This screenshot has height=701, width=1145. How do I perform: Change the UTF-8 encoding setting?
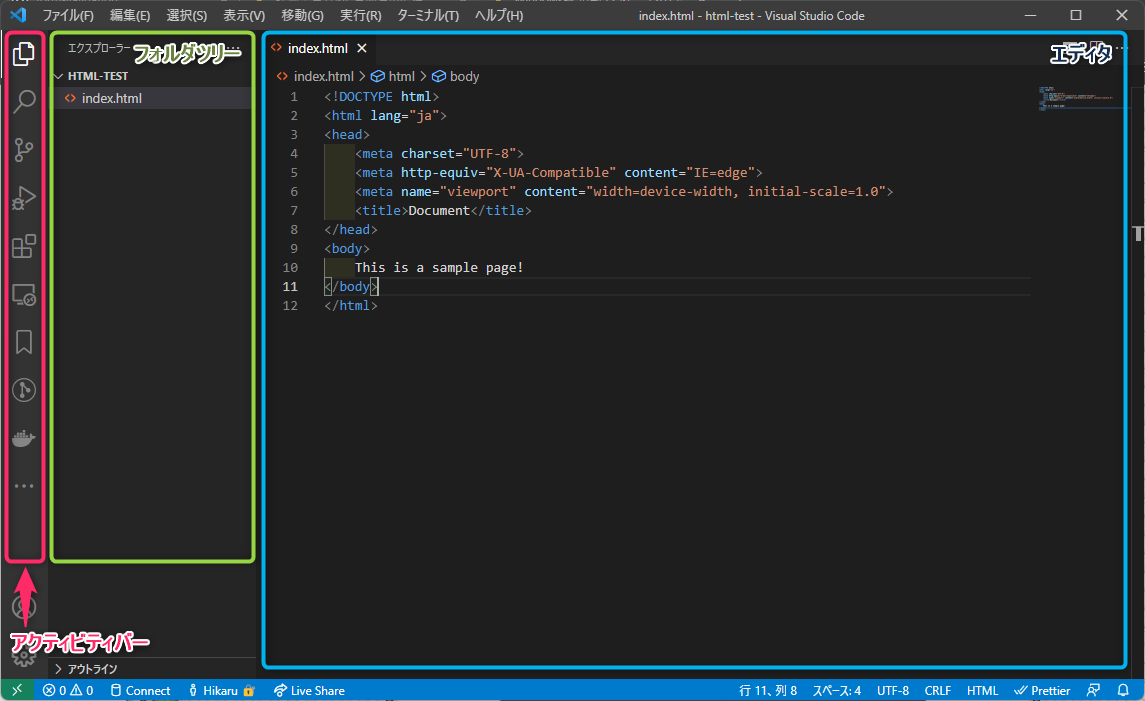click(892, 690)
